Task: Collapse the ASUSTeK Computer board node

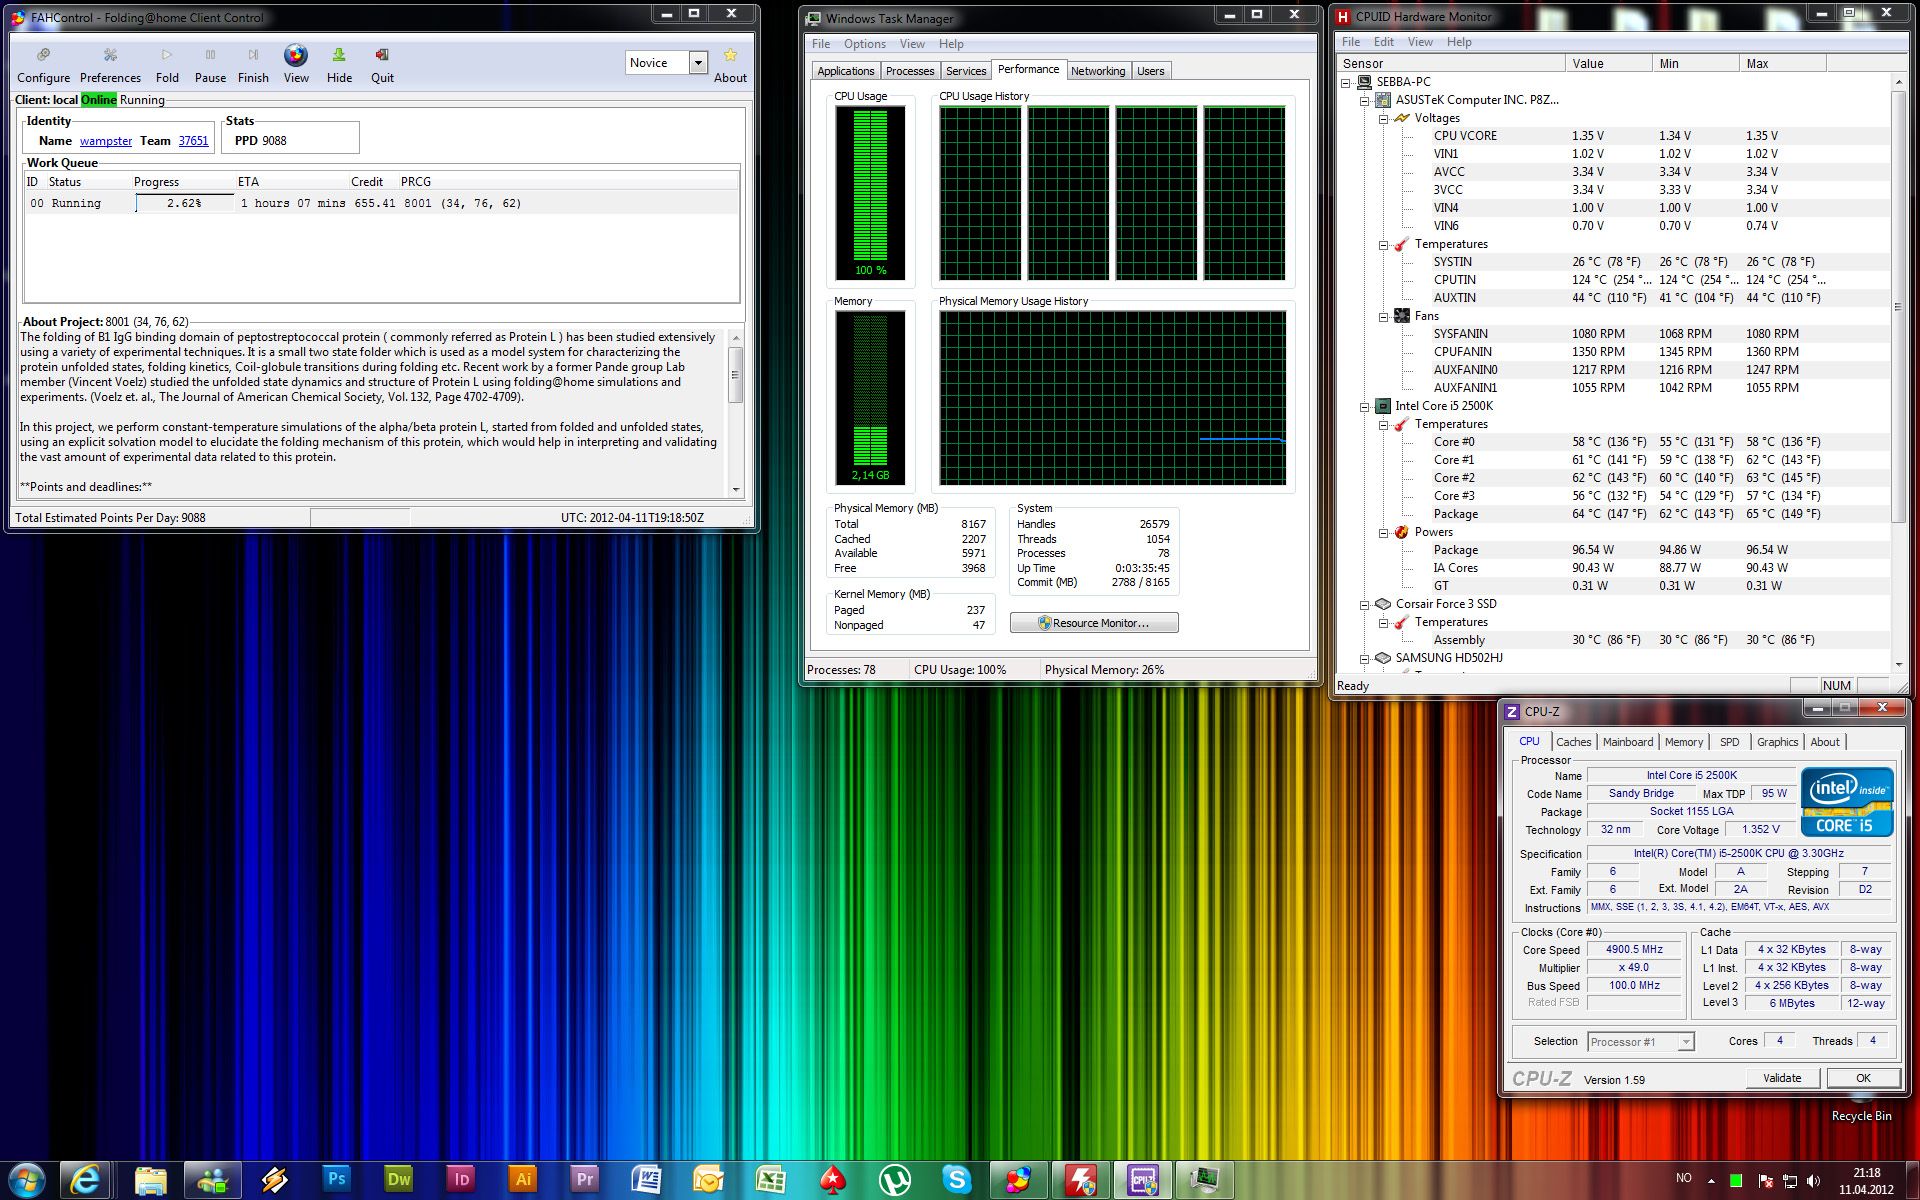Action: [1365, 100]
